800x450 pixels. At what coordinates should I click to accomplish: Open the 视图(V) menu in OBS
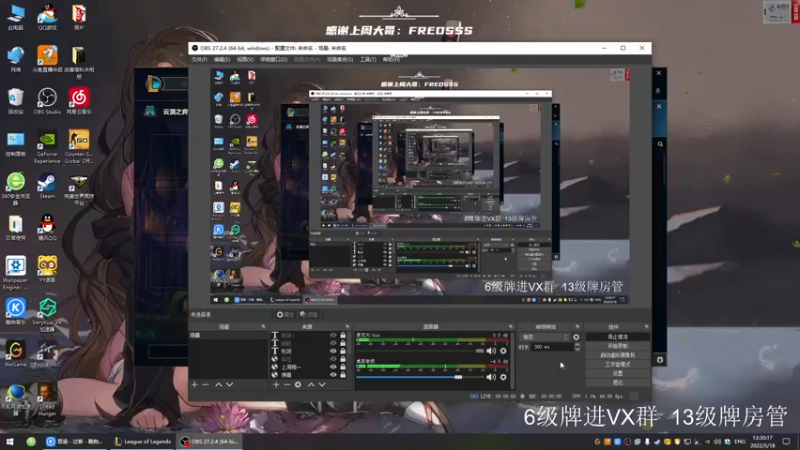(x=245, y=60)
